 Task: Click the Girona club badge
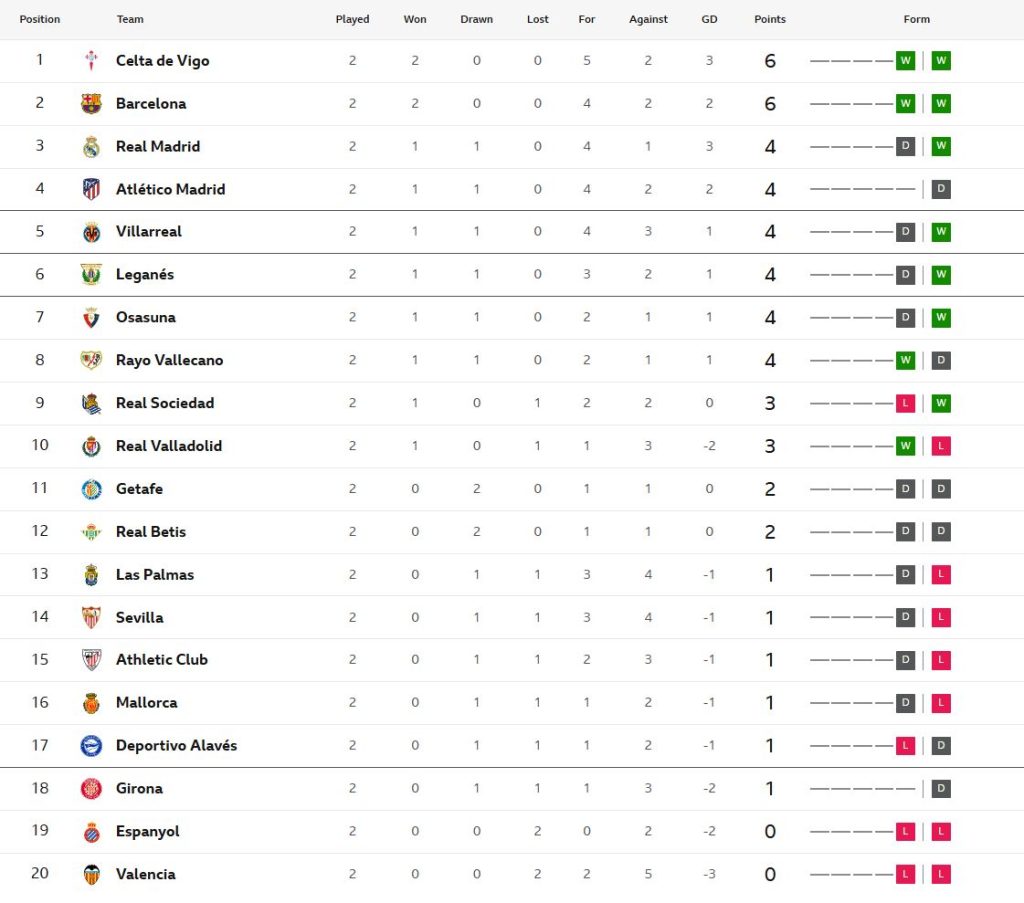[x=91, y=789]
